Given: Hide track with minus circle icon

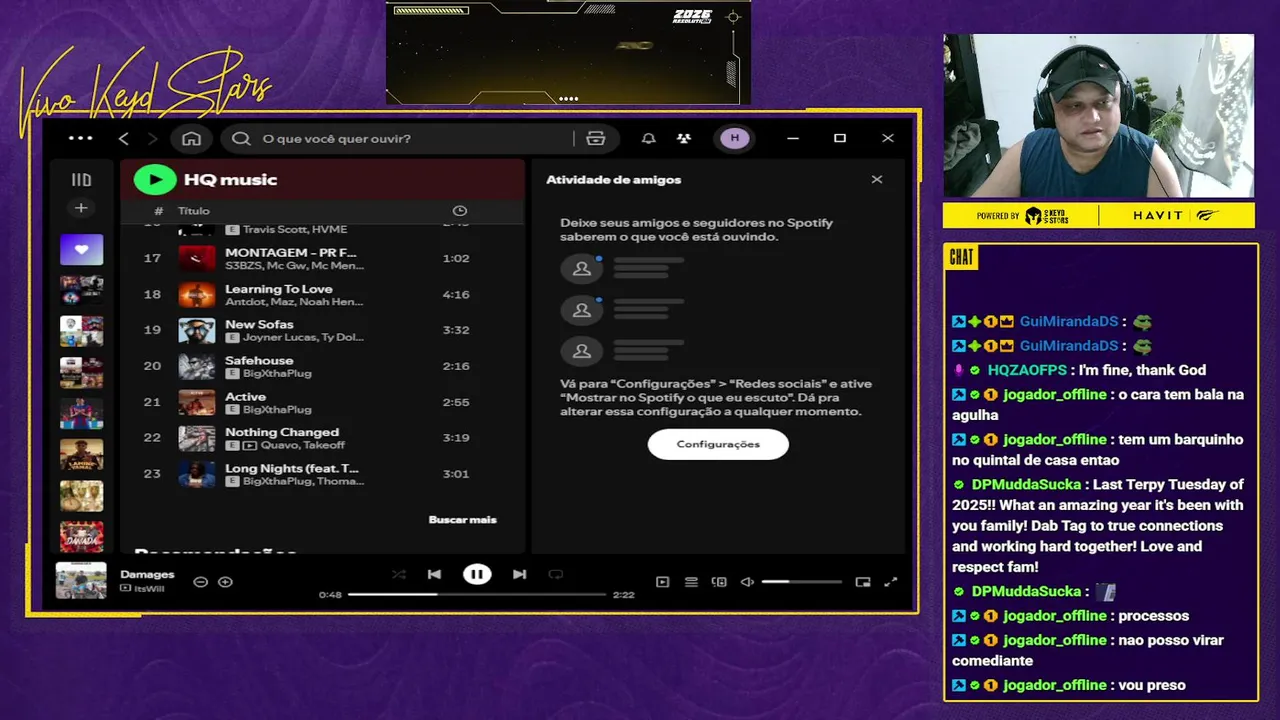Looking at the screenshot, I should (x=200, y=581).
